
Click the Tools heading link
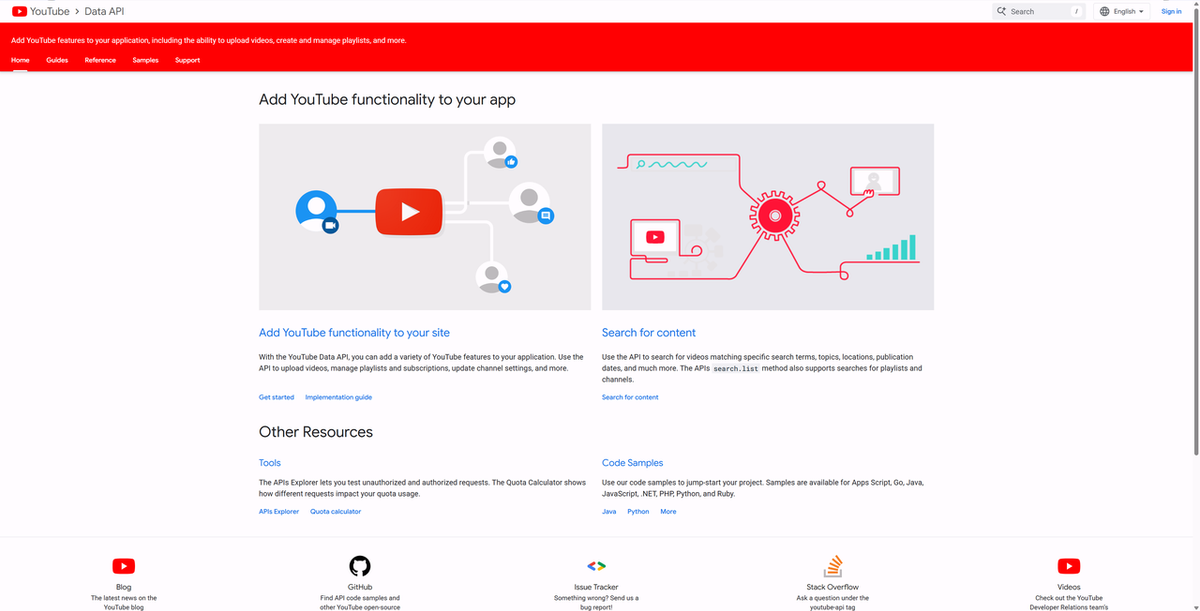pos(270,463)
